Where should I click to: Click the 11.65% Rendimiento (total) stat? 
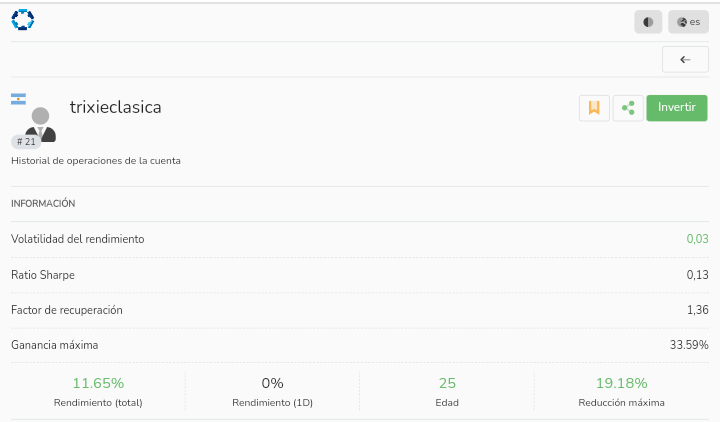coord(98,391)
